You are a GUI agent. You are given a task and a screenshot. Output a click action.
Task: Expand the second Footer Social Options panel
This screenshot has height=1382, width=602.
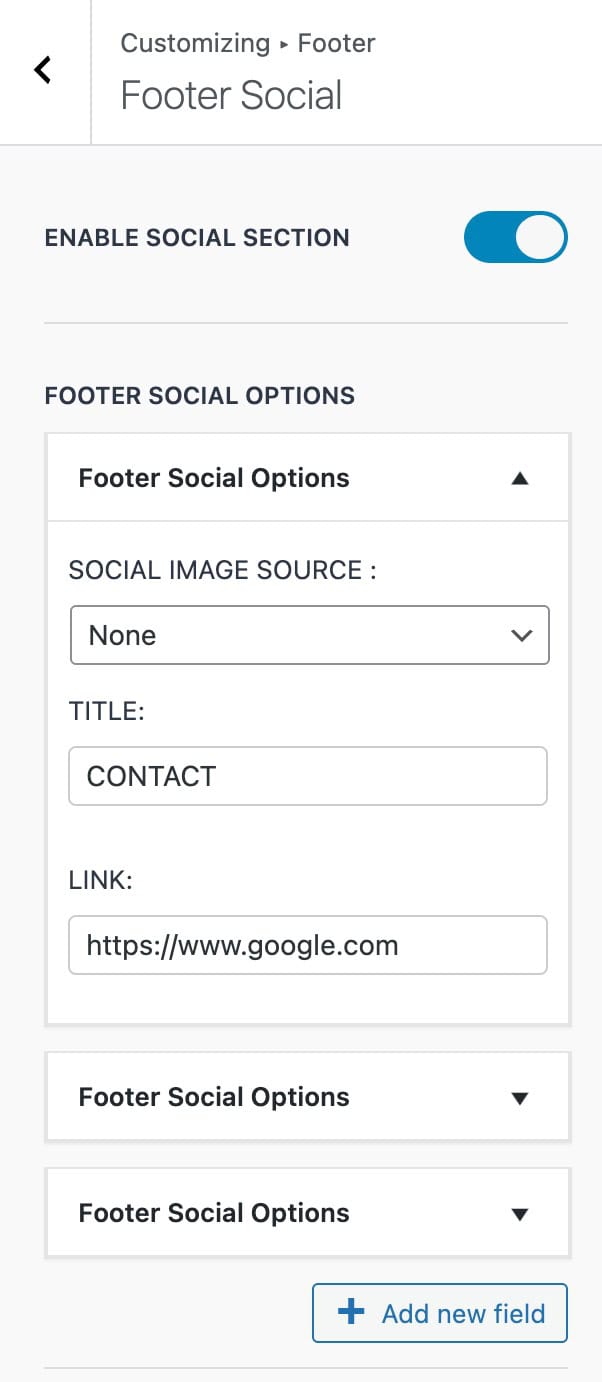[308, 1097]
